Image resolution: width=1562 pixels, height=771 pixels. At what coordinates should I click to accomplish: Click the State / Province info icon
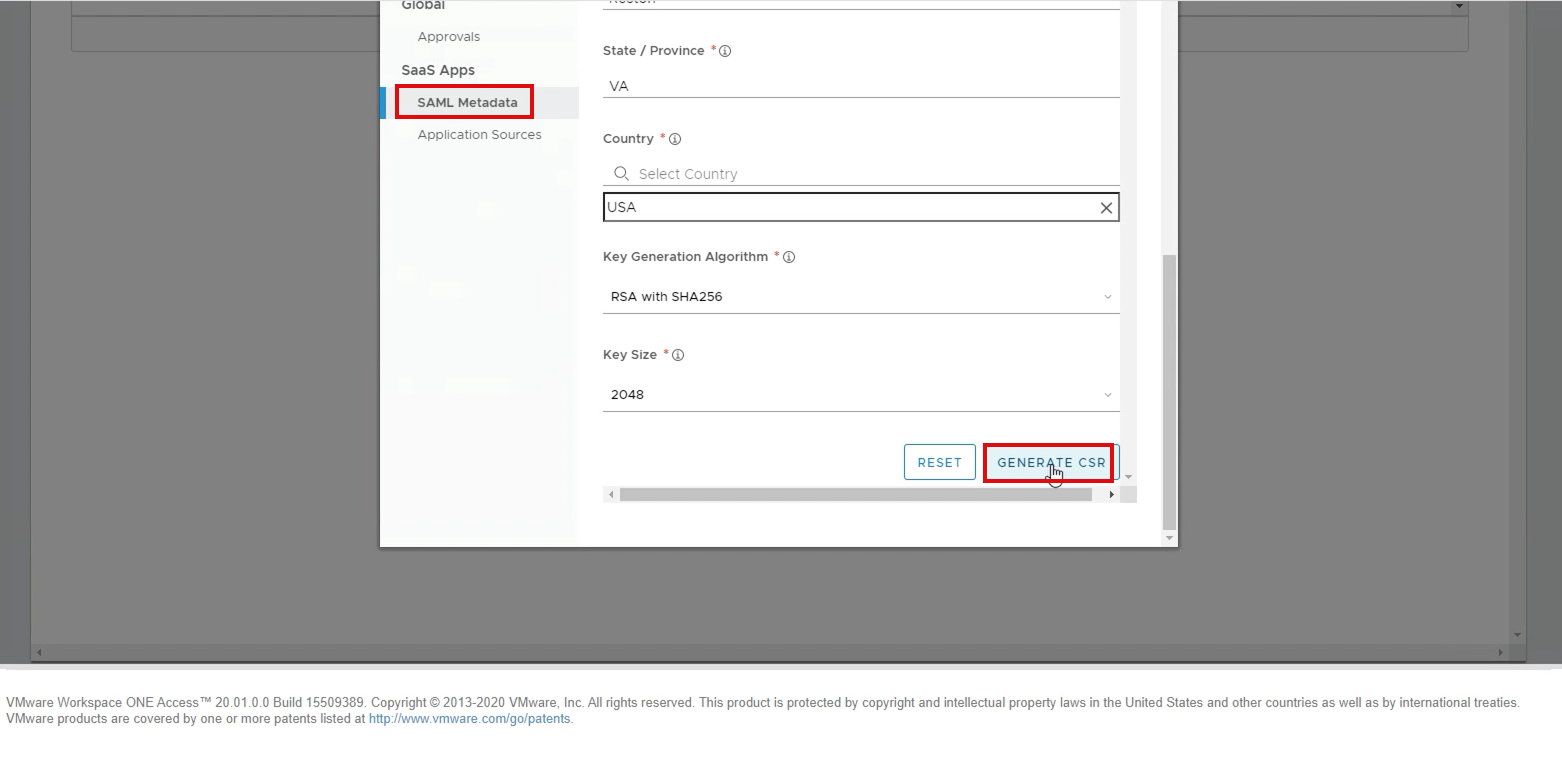point(725,51)
